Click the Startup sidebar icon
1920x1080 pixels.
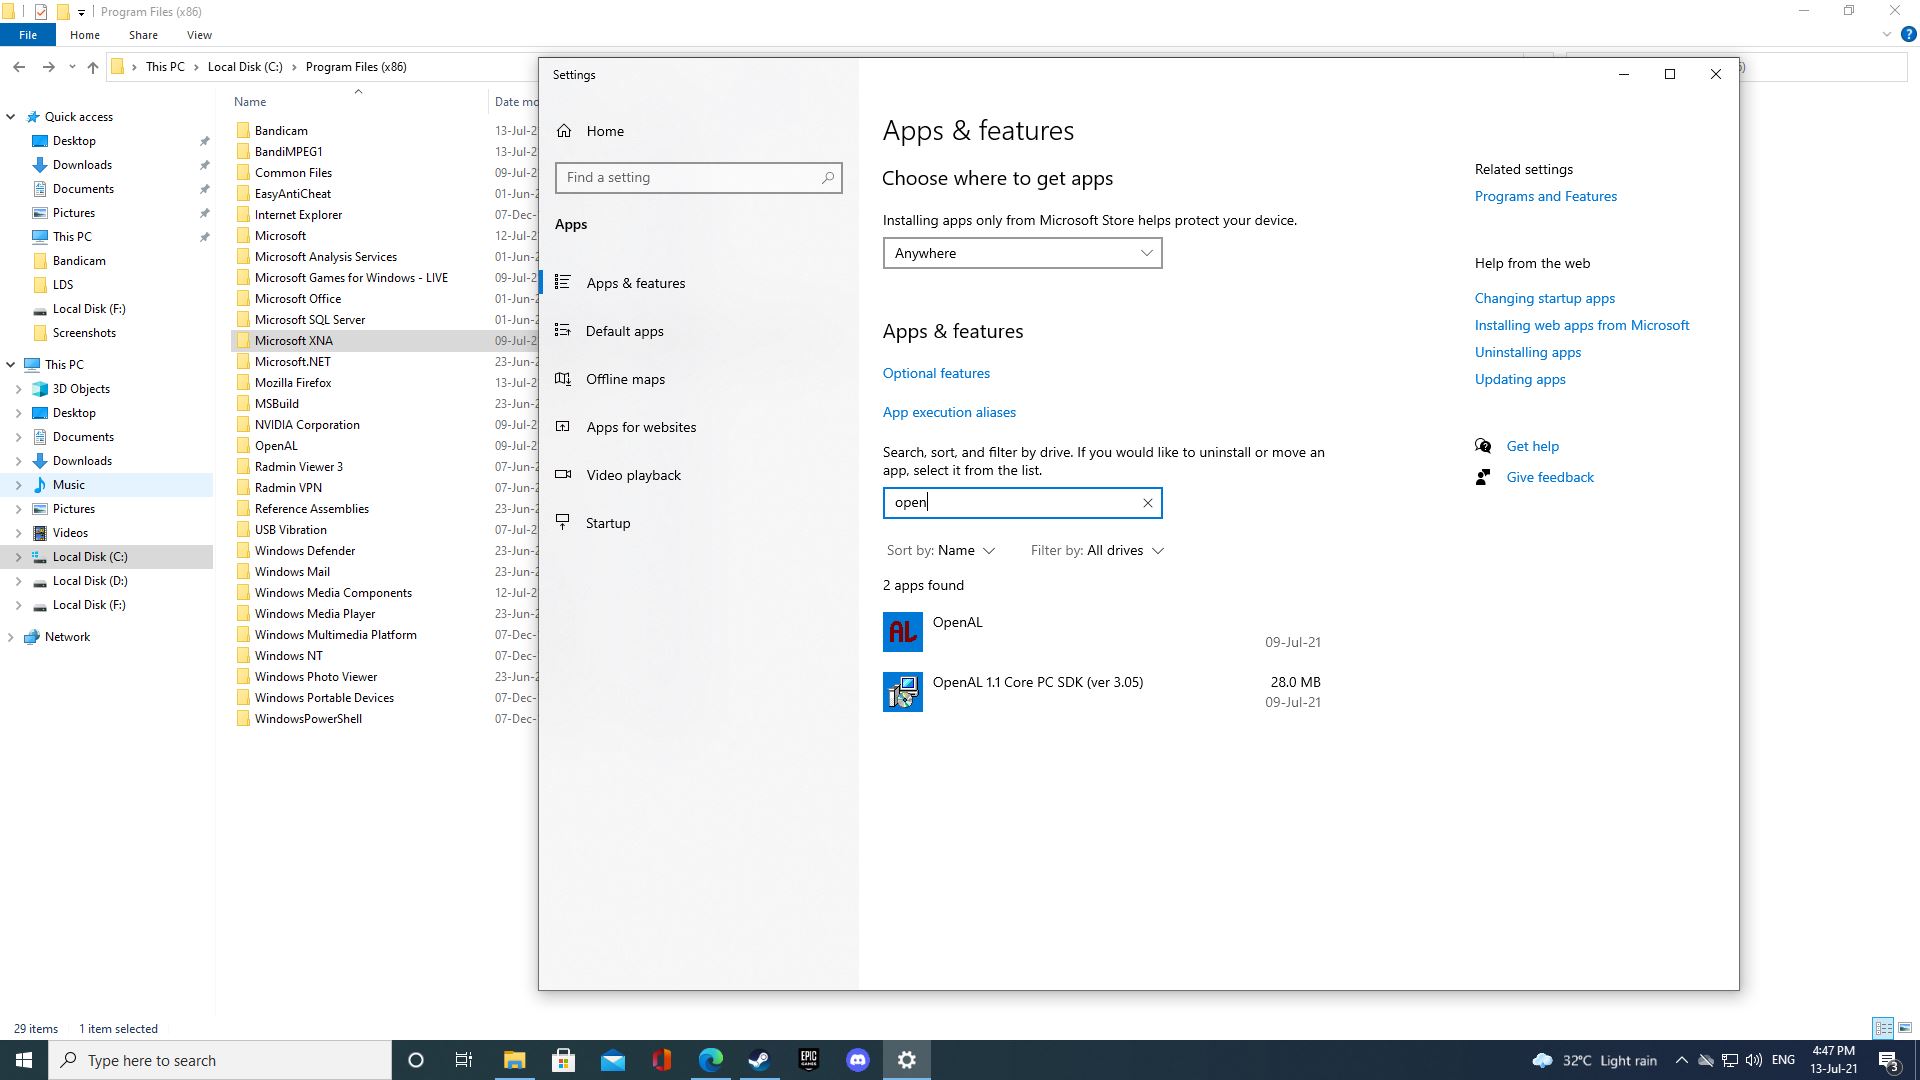click(563, 523)
